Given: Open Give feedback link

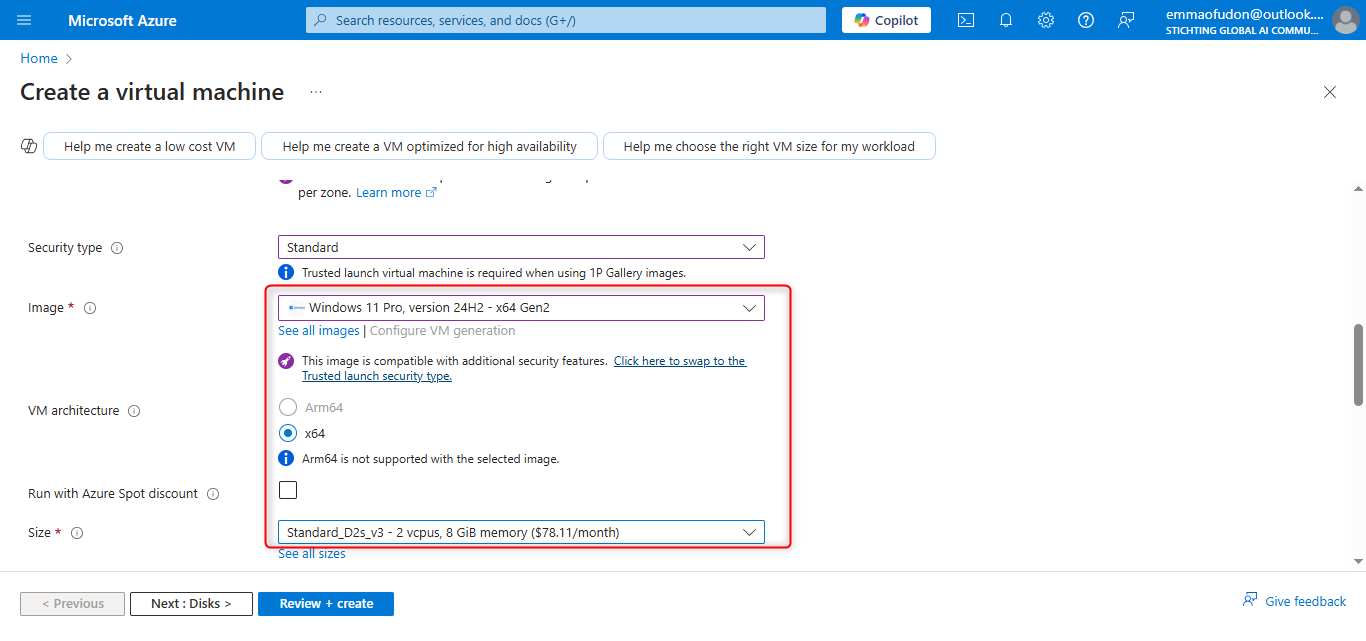Looking at the screenshot, I should tap(1306, 601).
